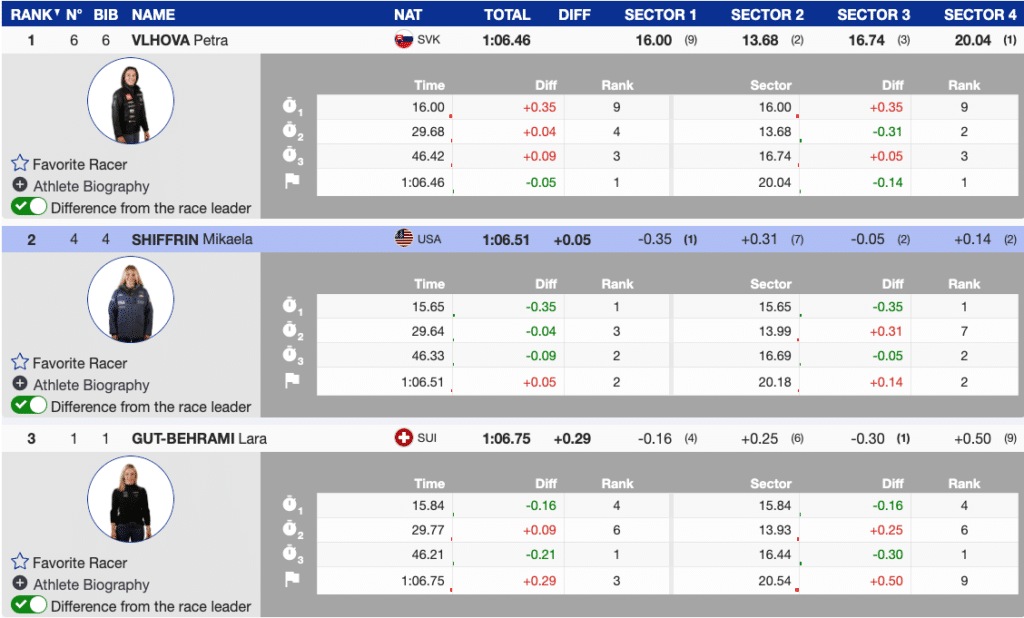Click the Swiss flag icon next to SUI
Viewport: 1024px width, 618px height.
tap(403, 438)
